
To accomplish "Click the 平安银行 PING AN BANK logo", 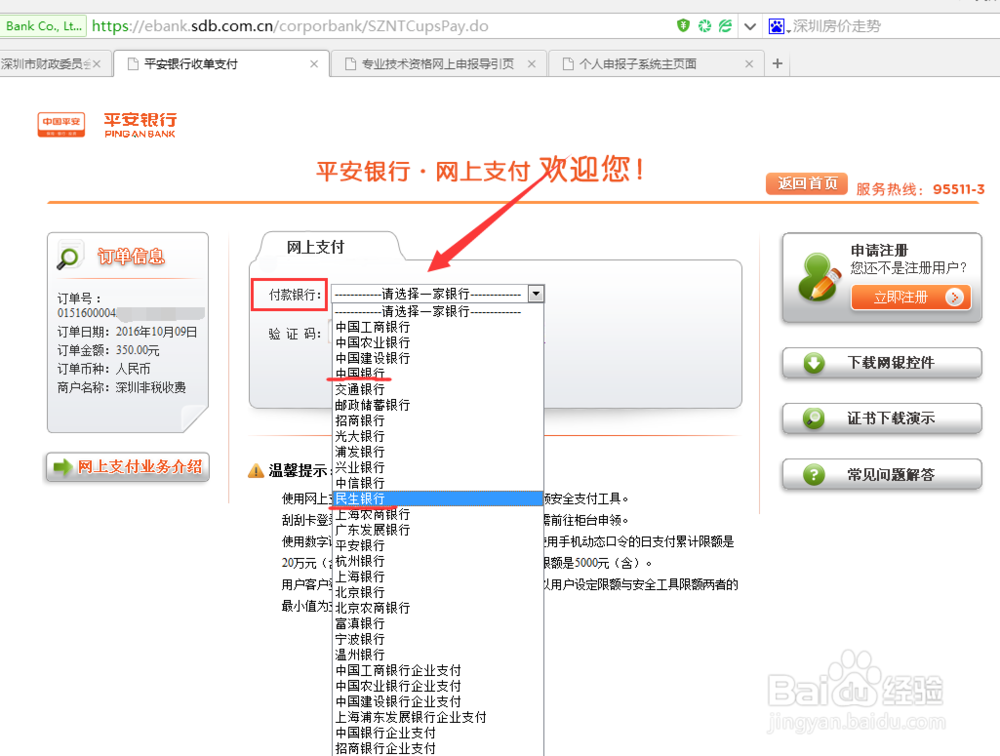I will click(x=140, y=125).
